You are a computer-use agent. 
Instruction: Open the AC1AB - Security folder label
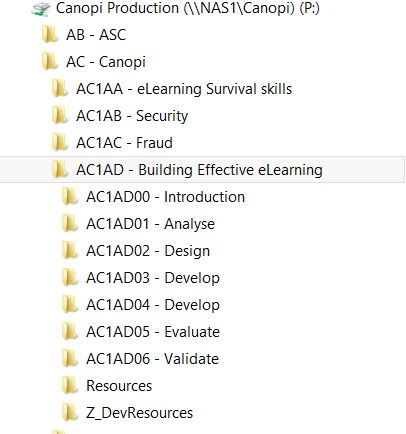coord(132,116)
